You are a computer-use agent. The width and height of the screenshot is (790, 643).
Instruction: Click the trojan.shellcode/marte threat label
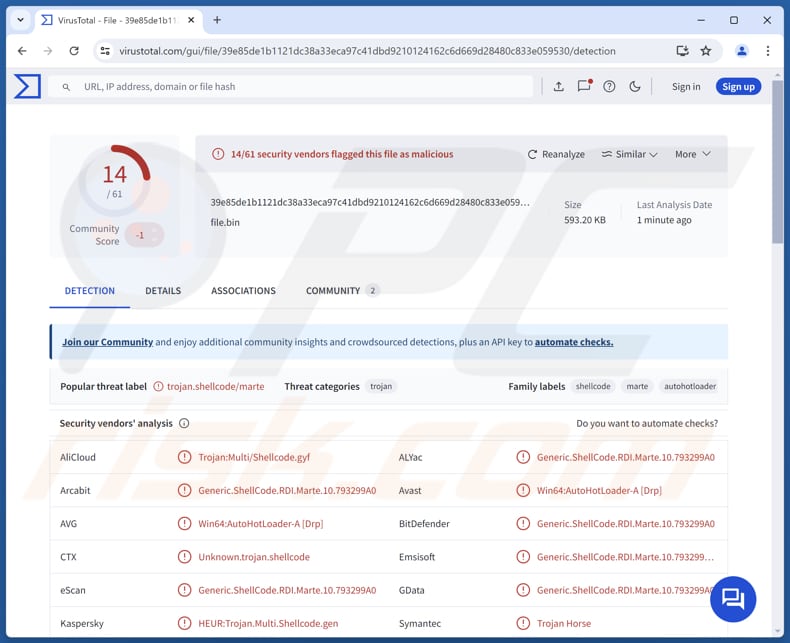click(x=216, y=387)
